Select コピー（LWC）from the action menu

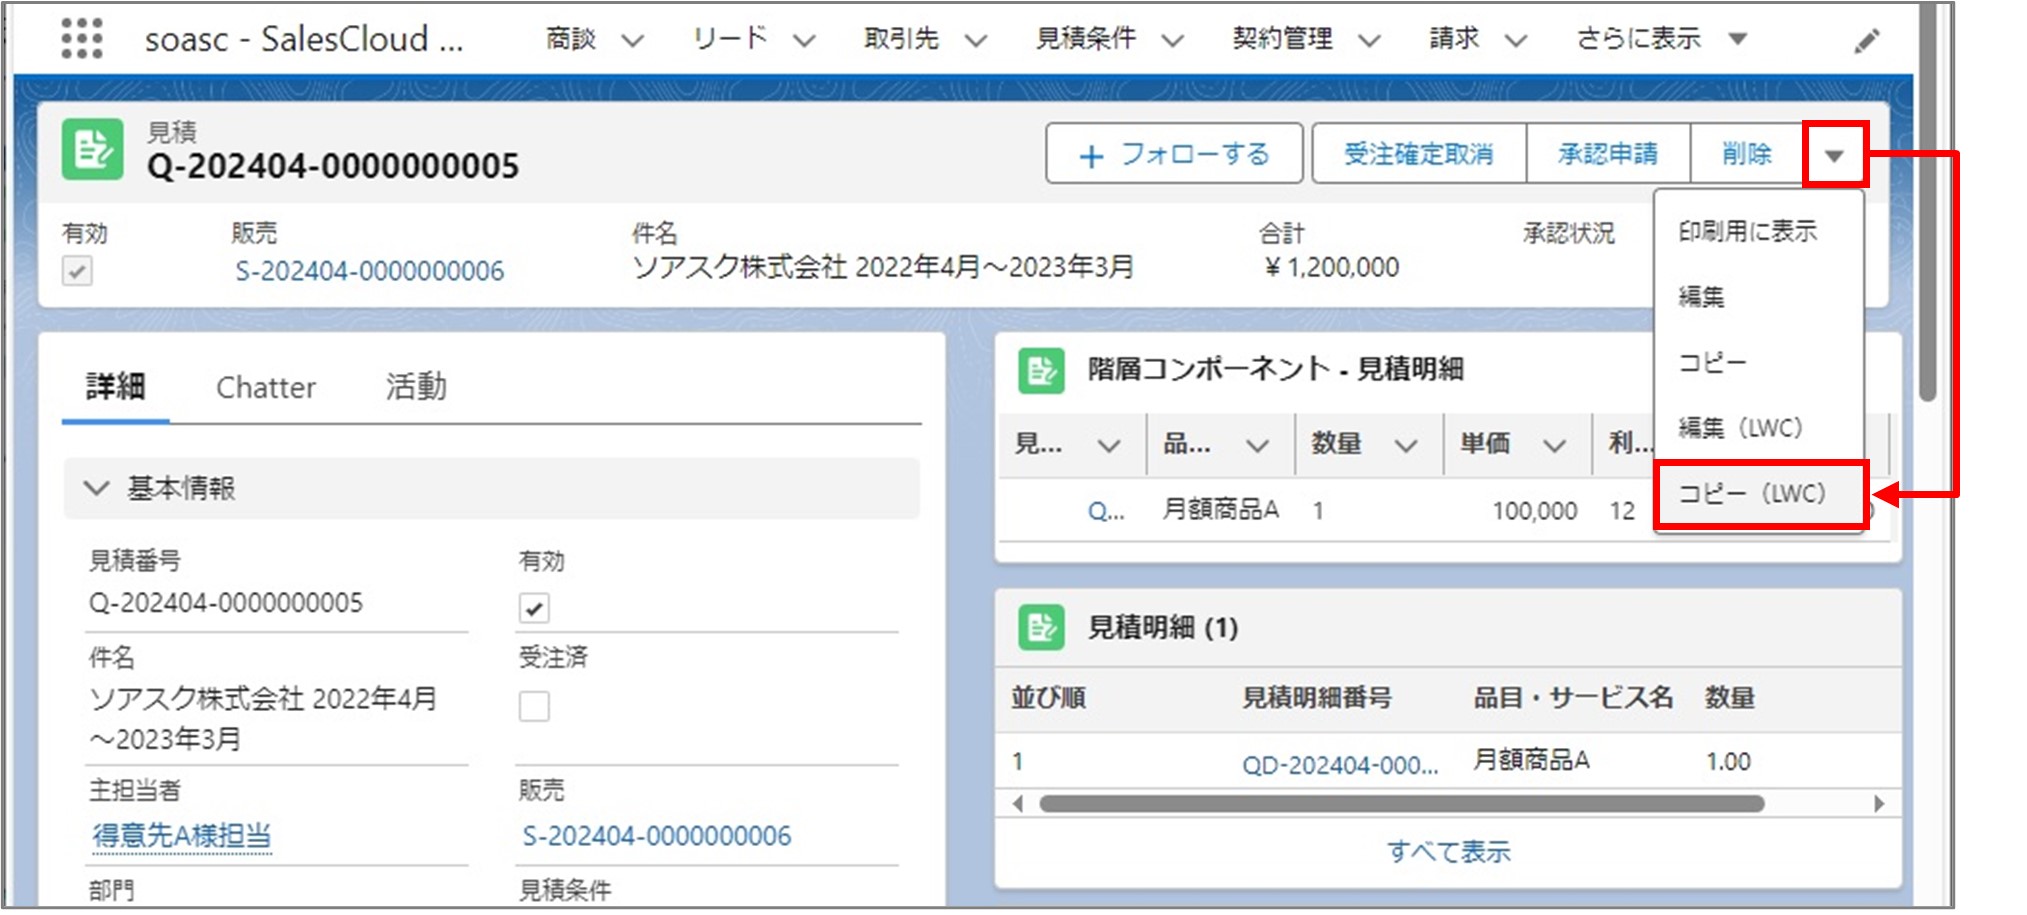tap(1760, 494)
